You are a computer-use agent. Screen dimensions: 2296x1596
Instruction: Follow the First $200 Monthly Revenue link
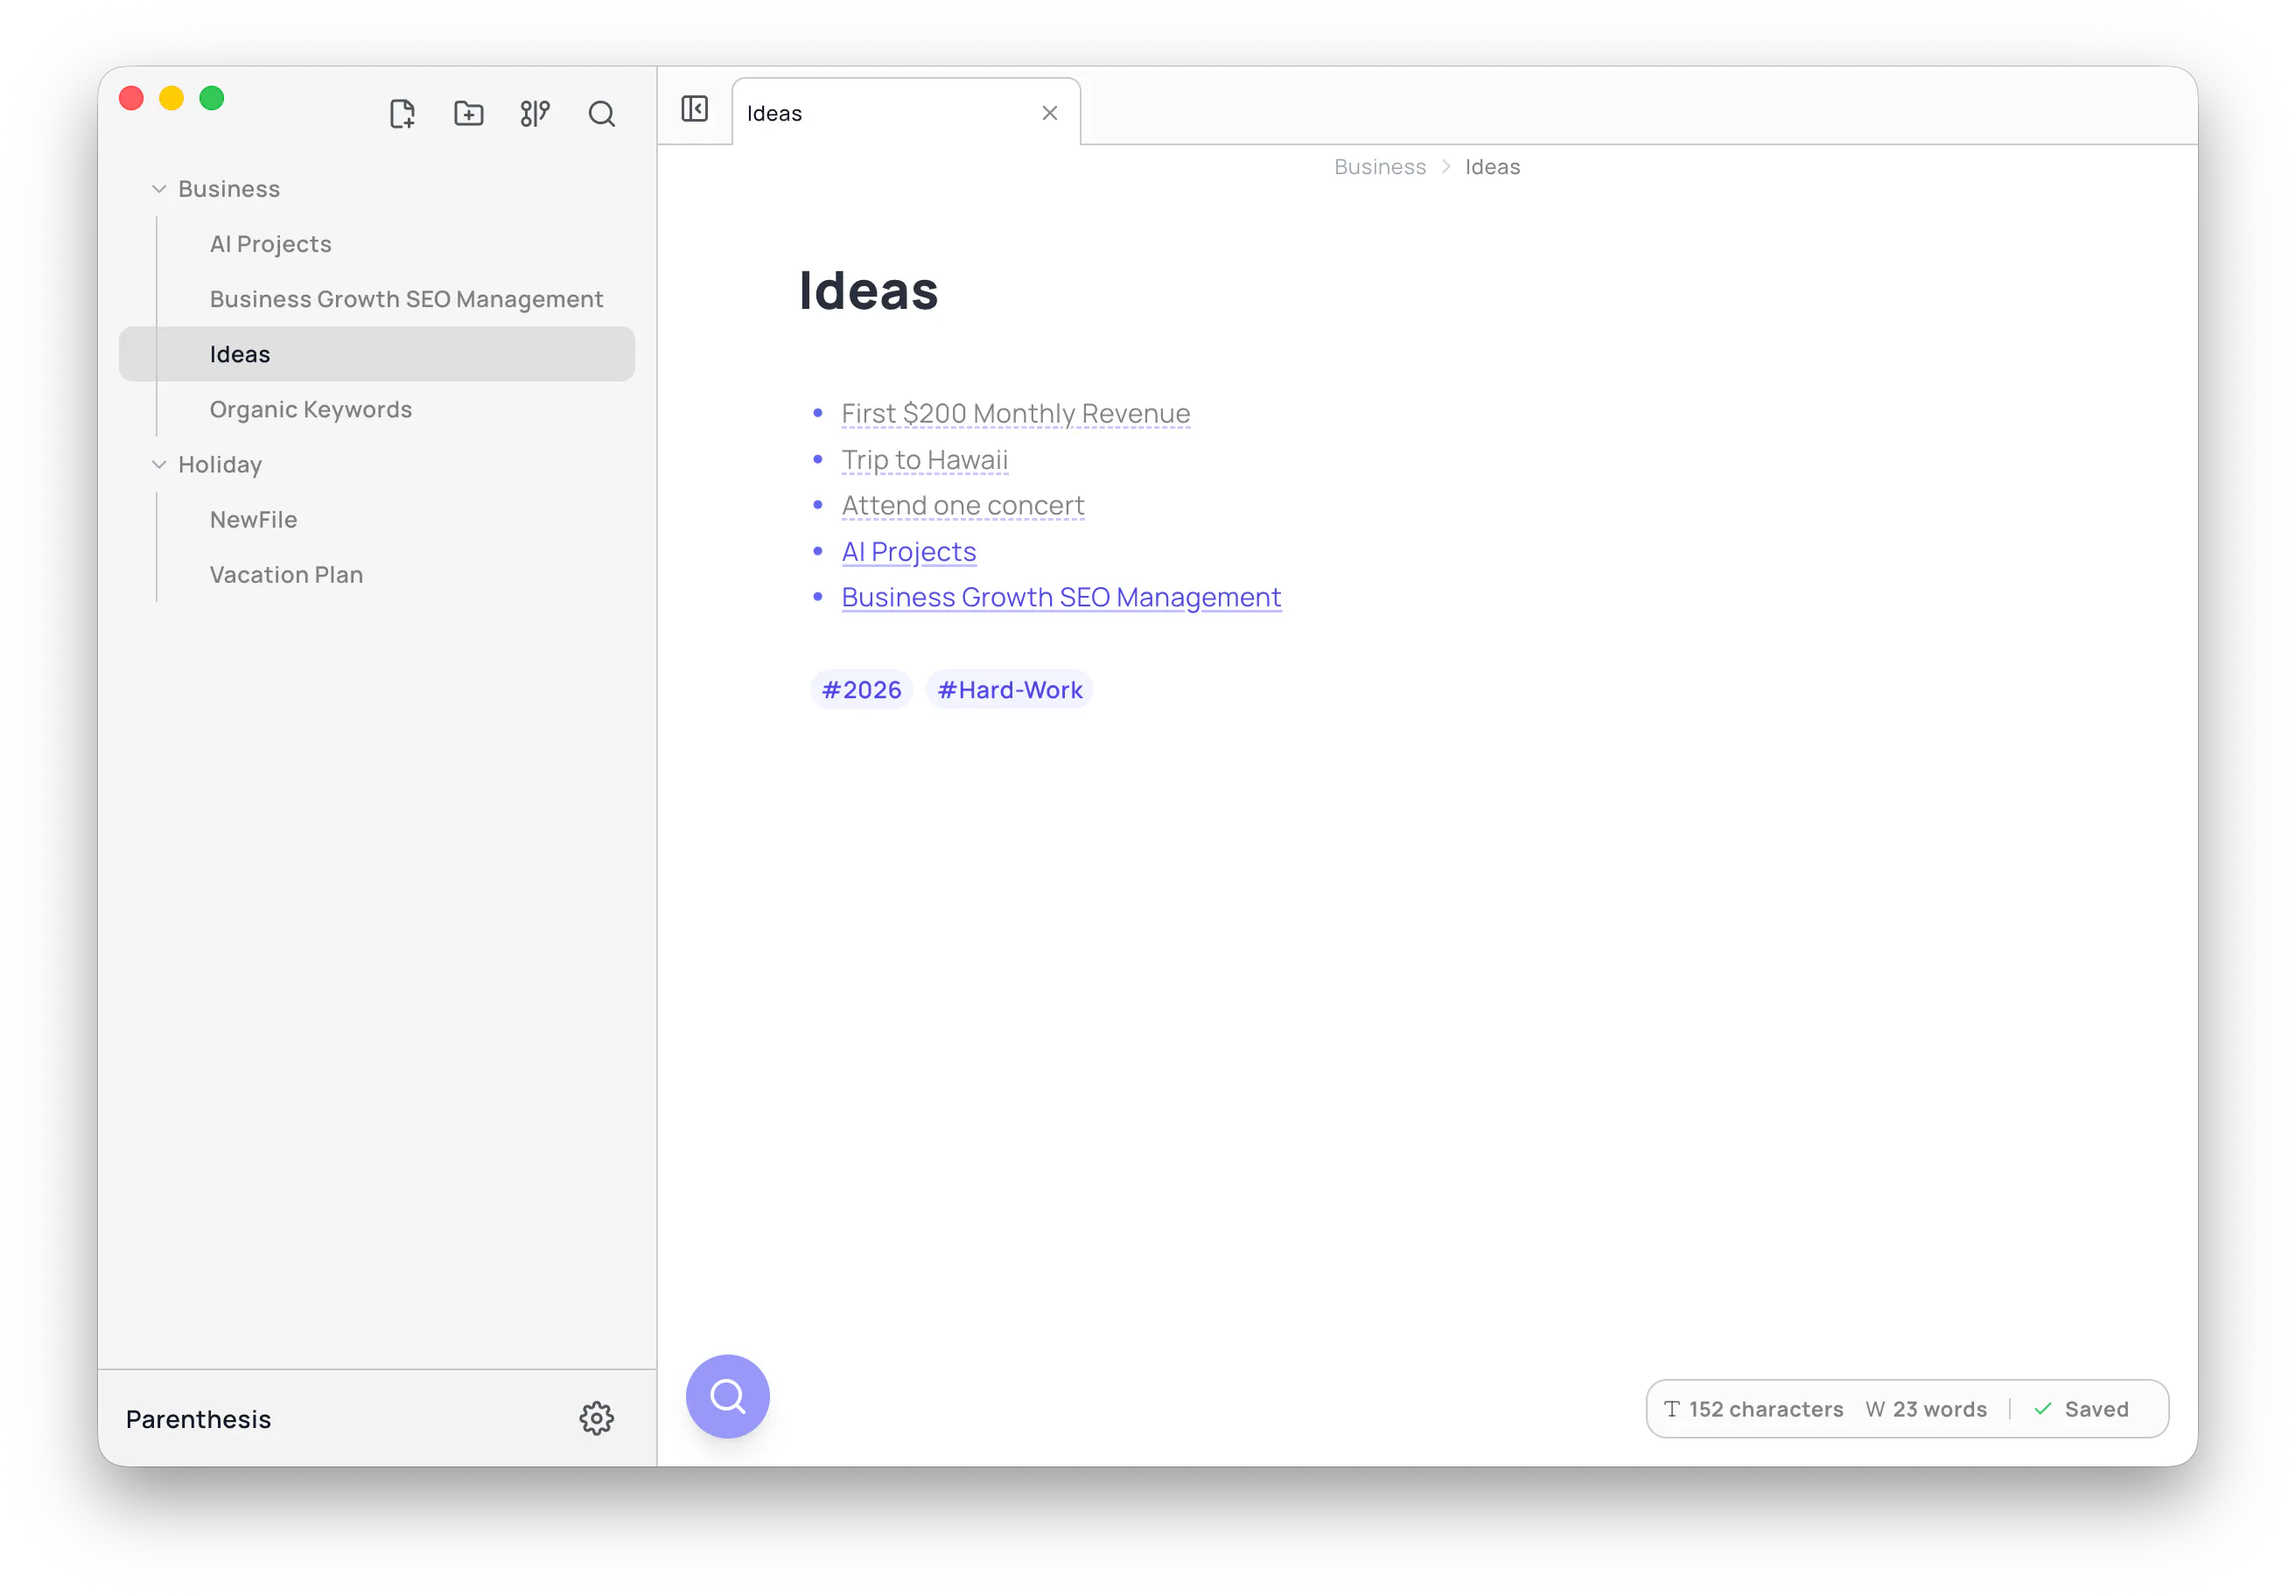tap(1015, 413)
